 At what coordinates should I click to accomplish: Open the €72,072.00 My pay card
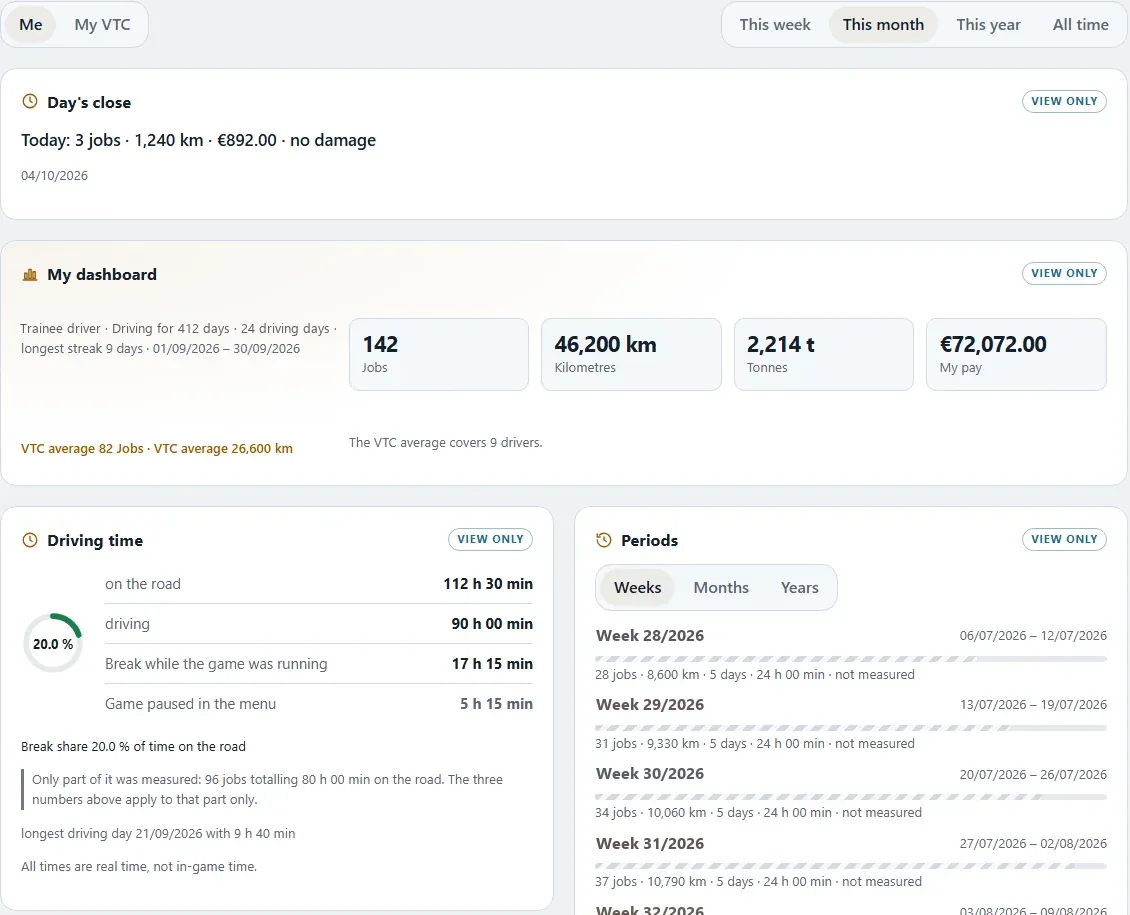tap(1016, 354)
